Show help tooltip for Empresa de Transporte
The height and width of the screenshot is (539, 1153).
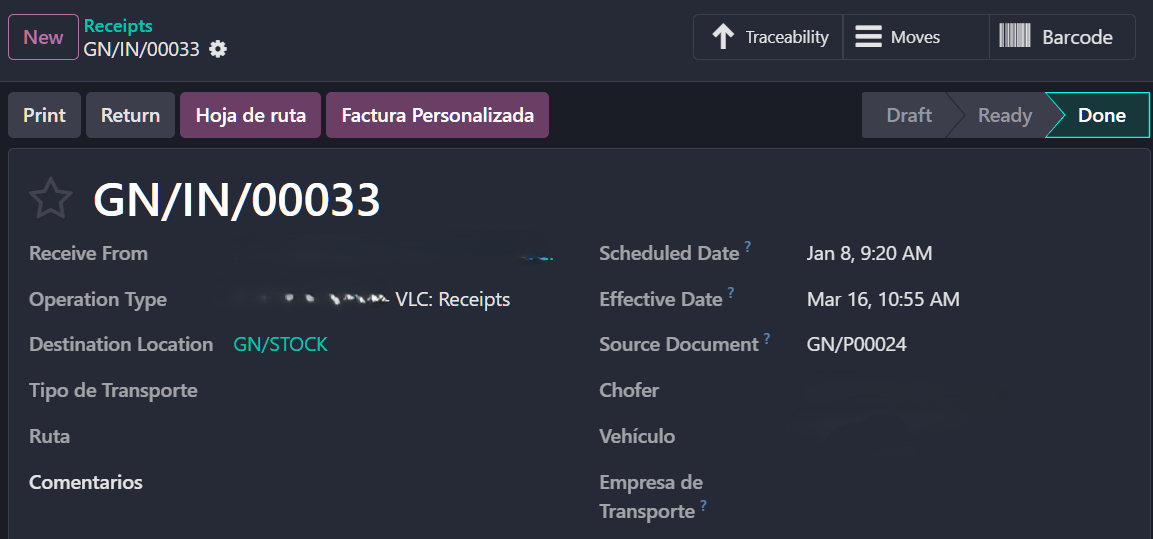[x=703, y=505]
